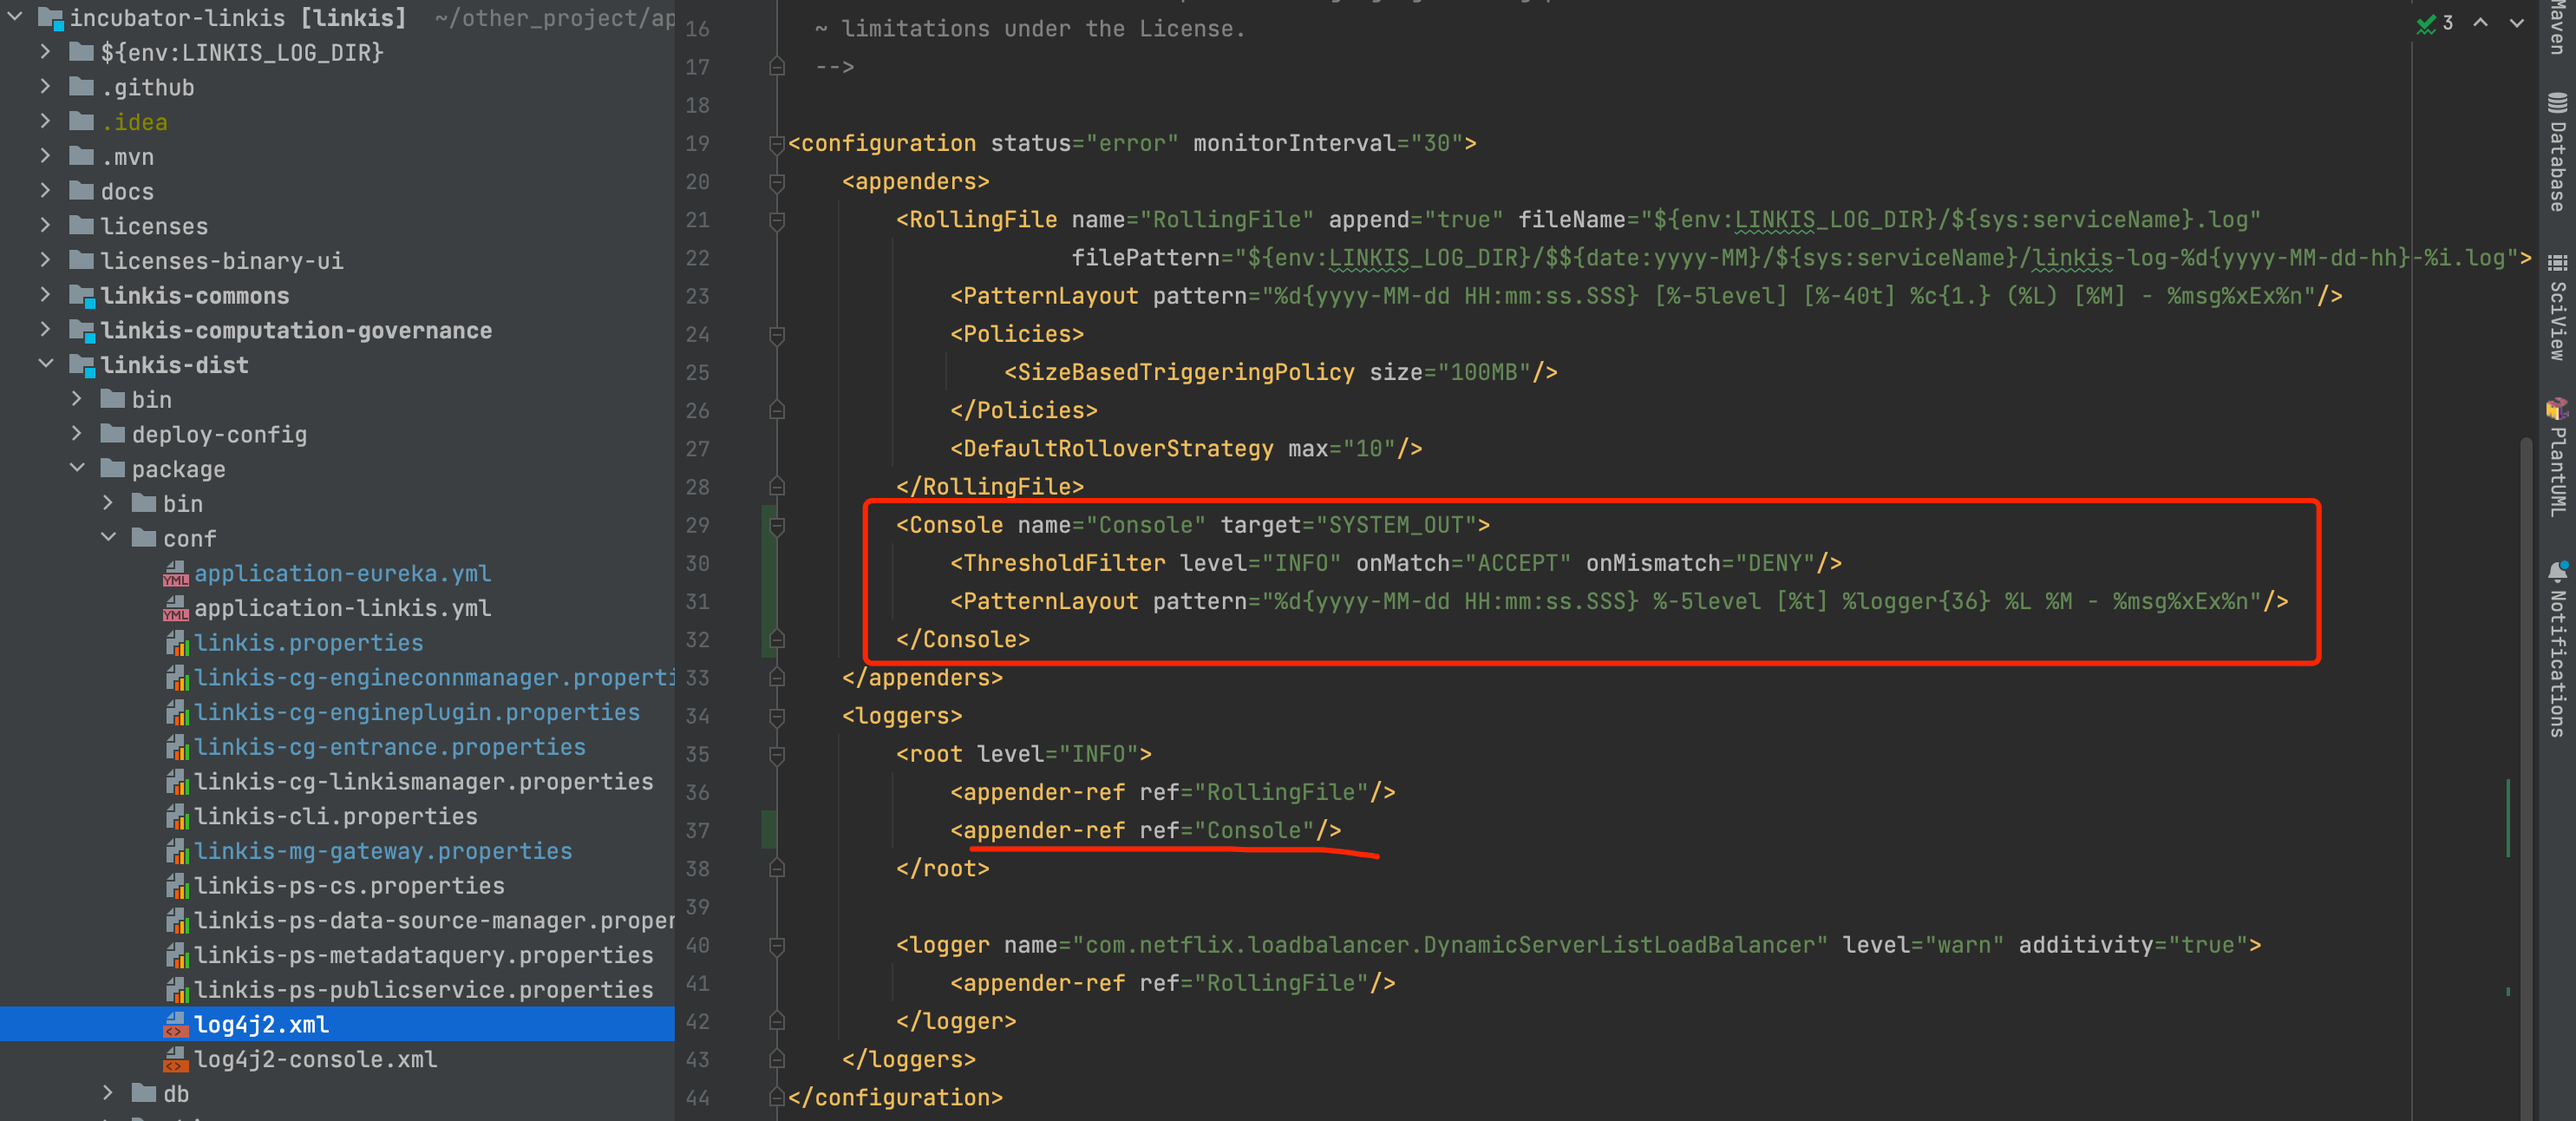
Task: Collapse the configuration element using its gutter fold marker
Action: (x=776, y=143)
